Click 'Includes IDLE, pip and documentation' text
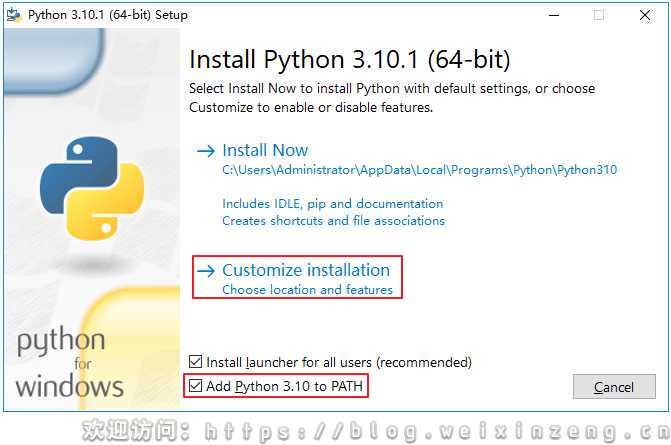 pyautogui.click(x=333, y=204)
